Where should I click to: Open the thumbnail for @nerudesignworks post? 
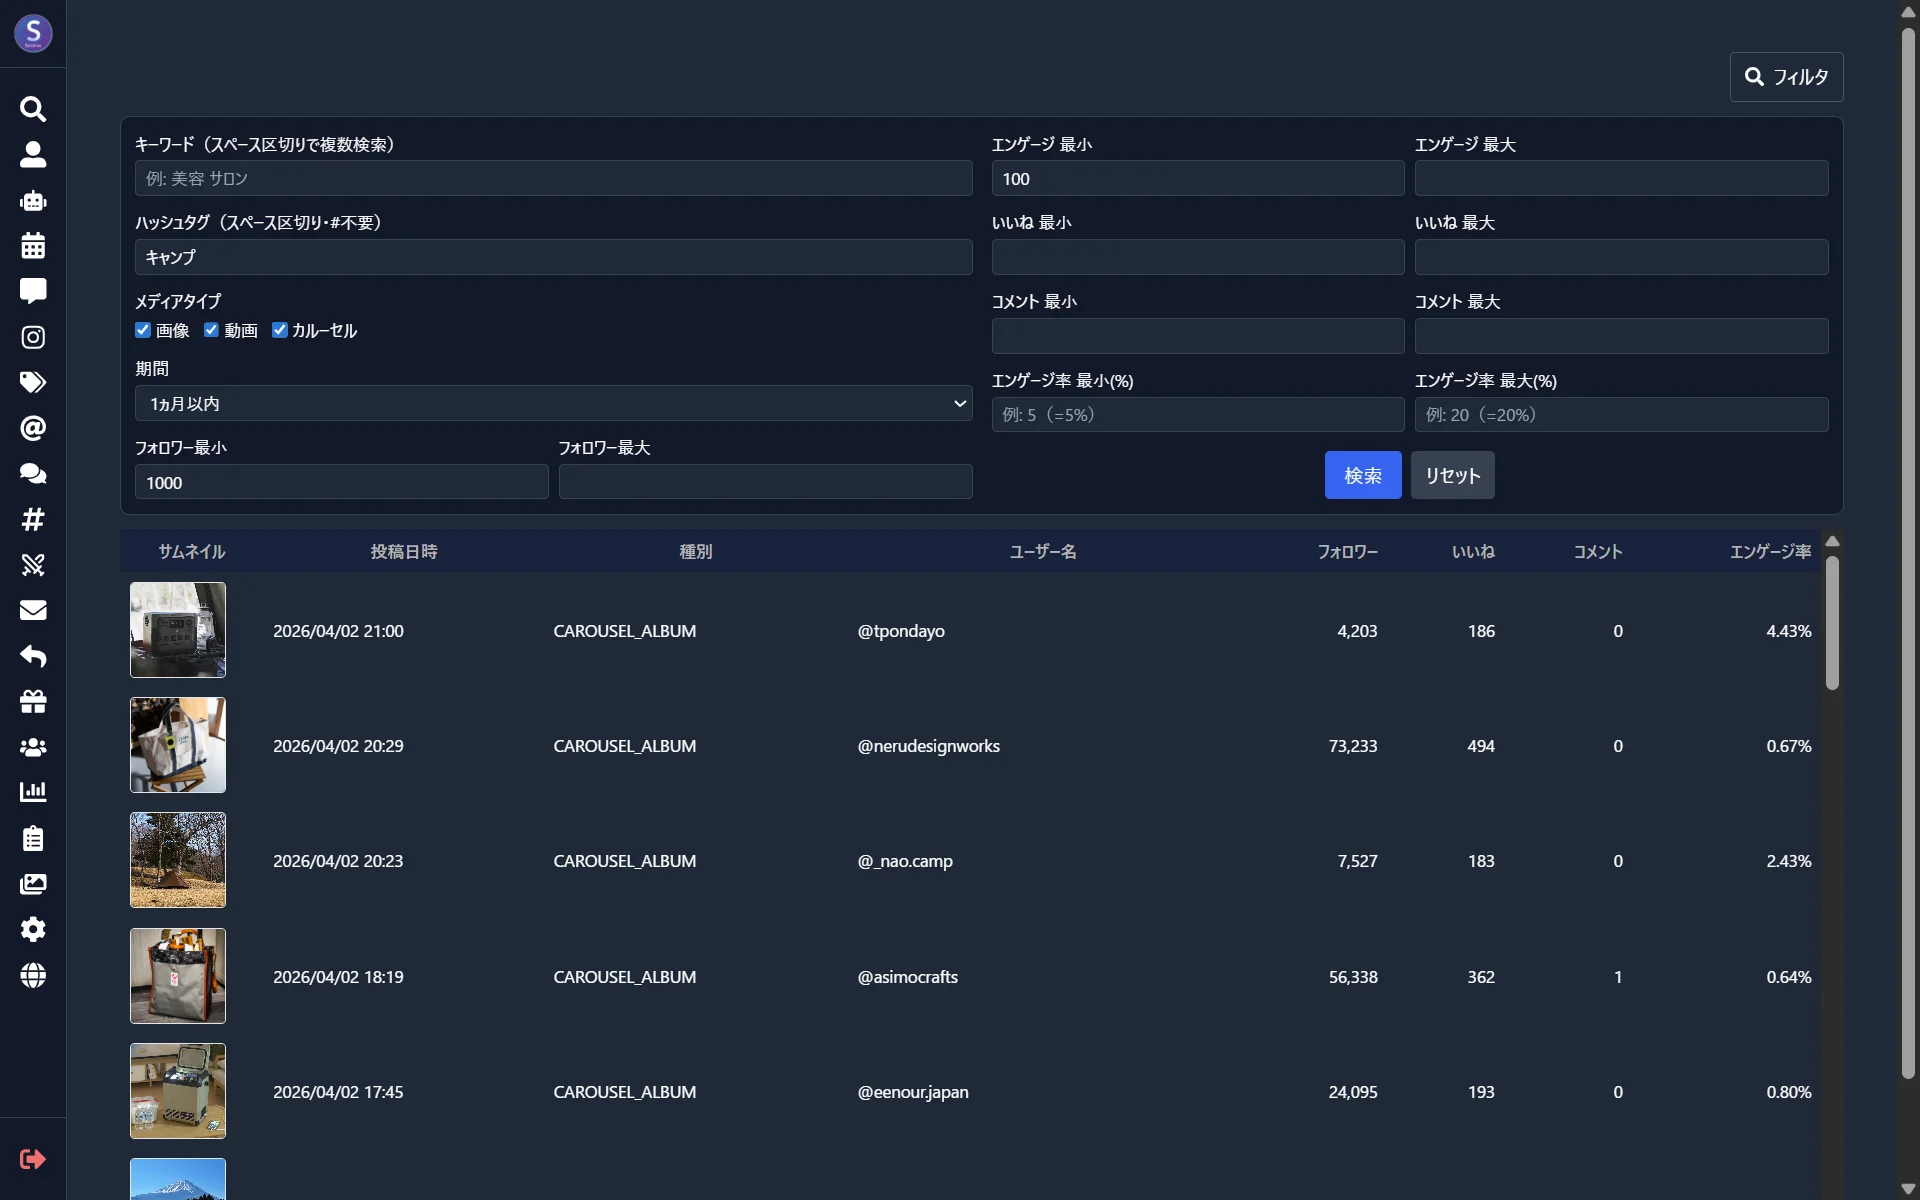click(x=178, y=745)
